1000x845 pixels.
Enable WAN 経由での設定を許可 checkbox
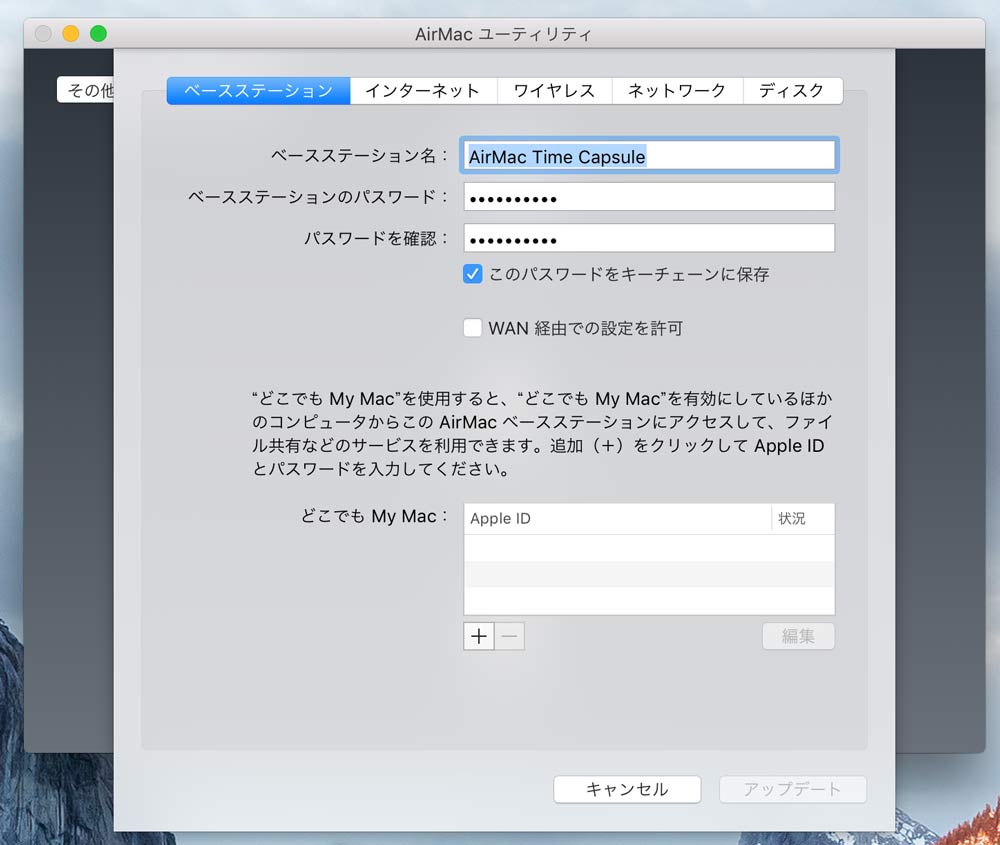point(473,328)
